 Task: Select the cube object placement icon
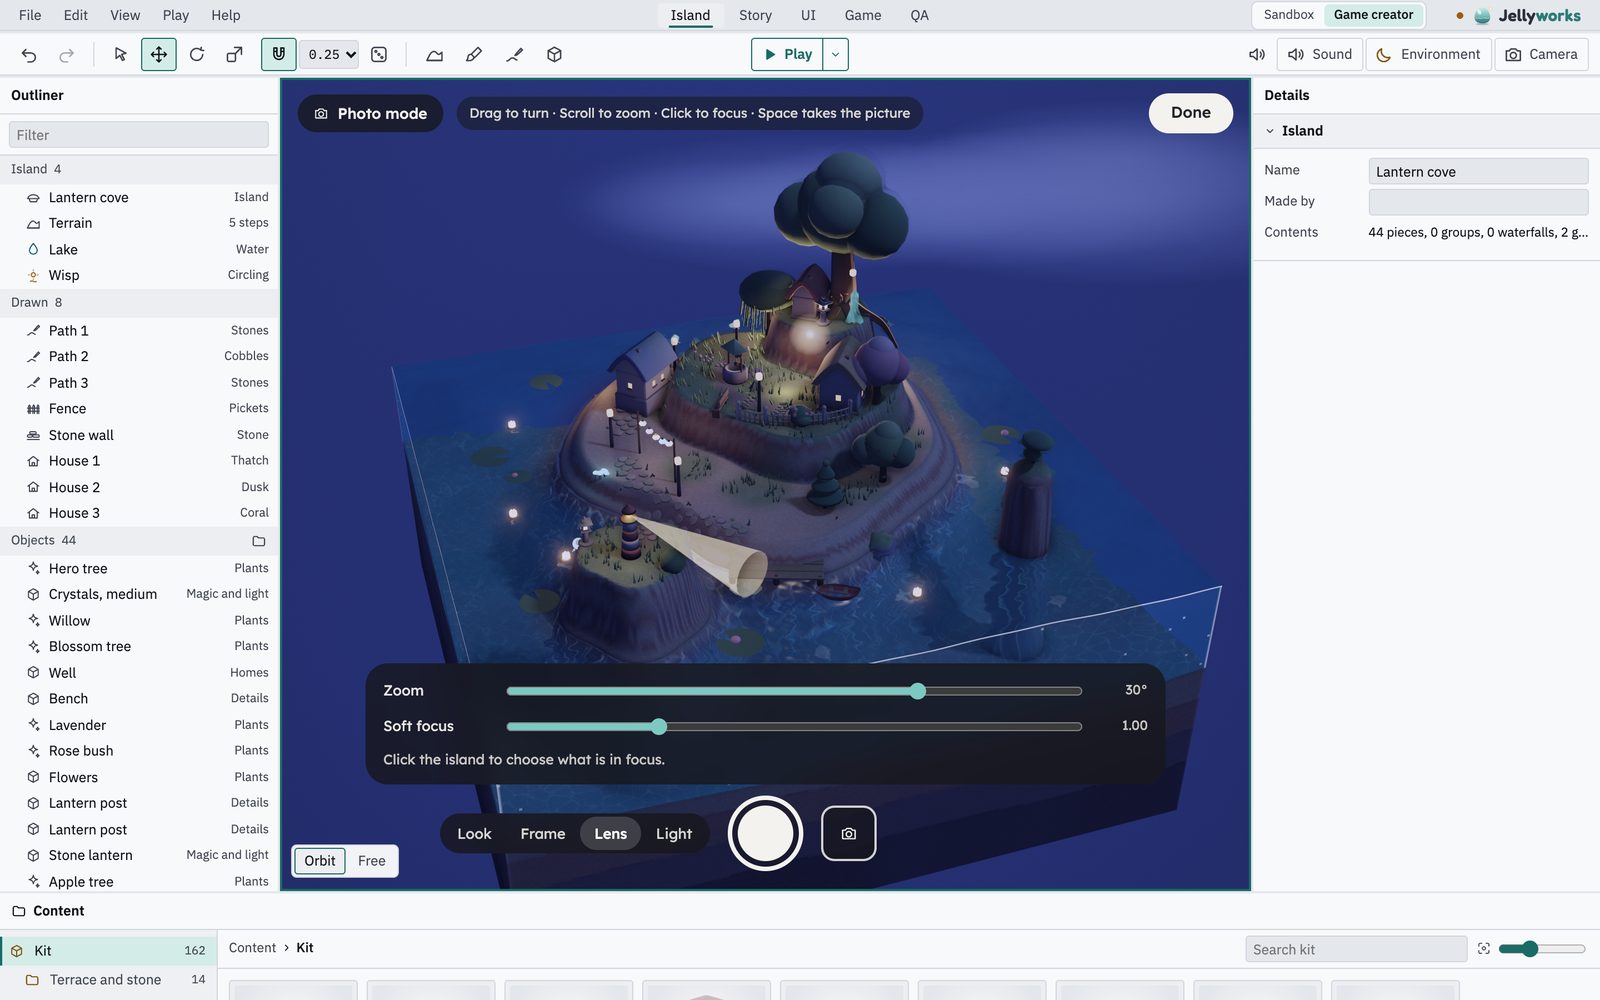pos(554,55)
